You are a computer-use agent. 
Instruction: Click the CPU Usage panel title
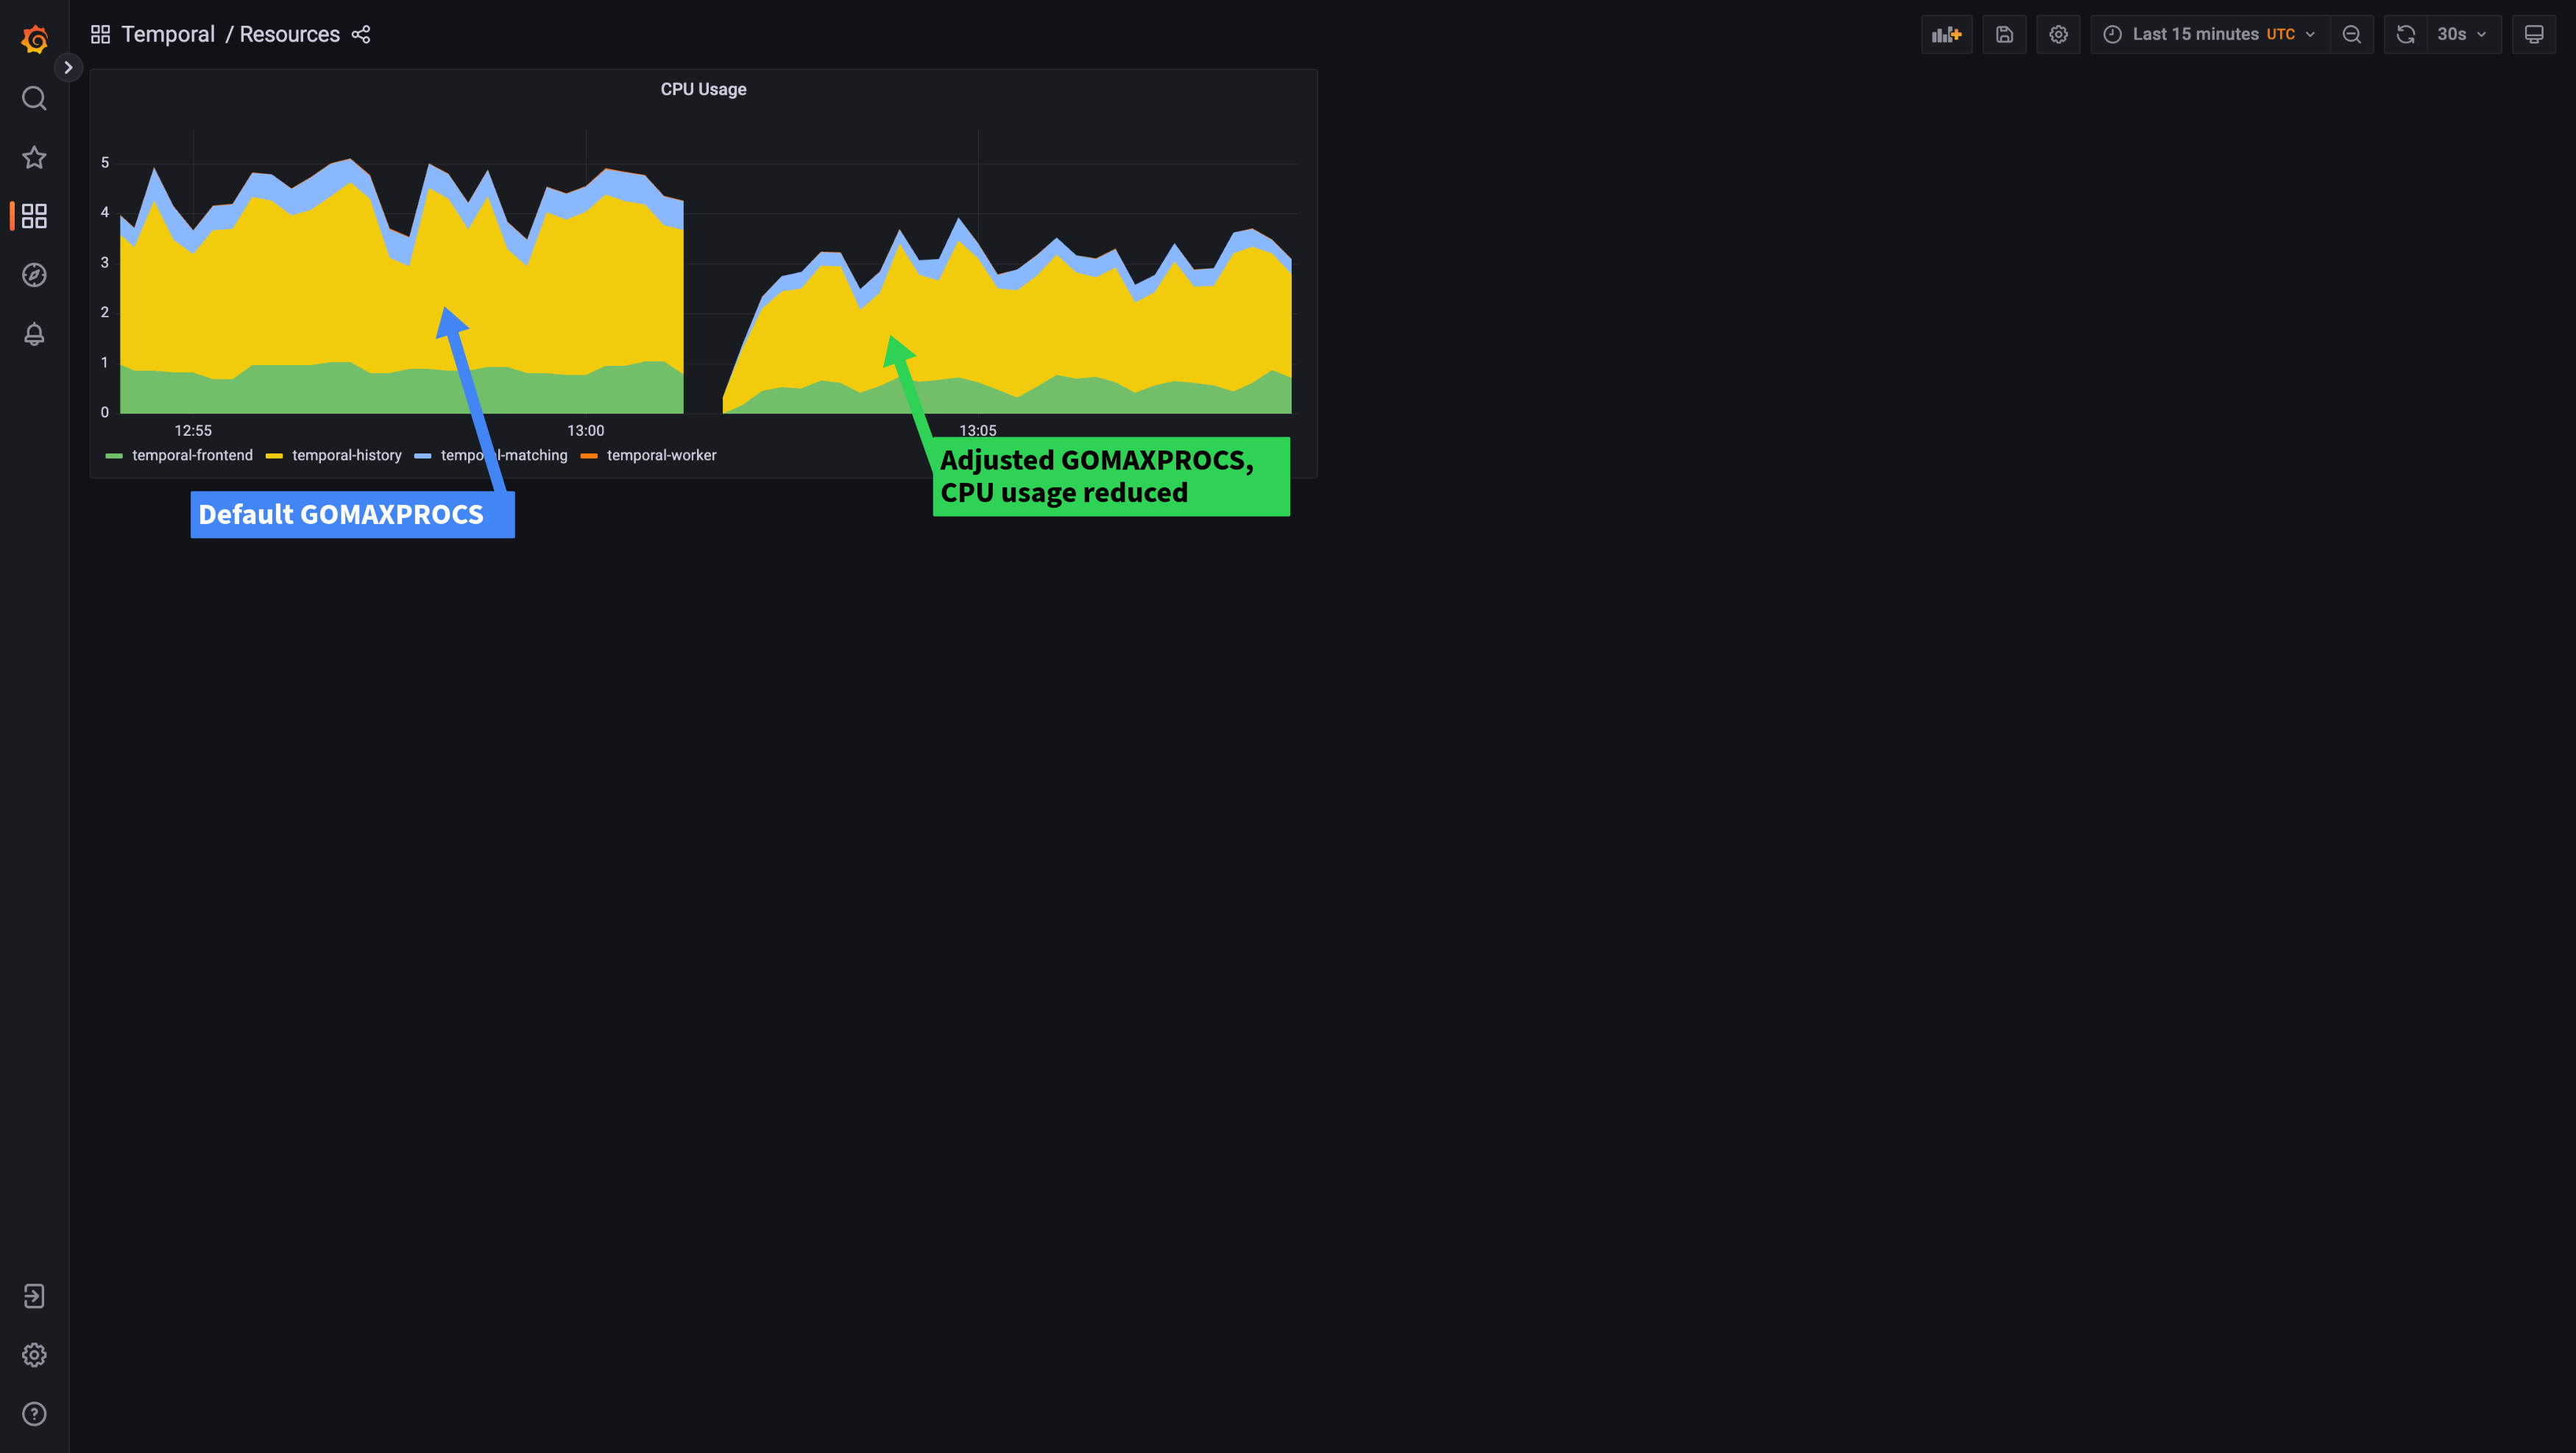(x=703, y=89)
